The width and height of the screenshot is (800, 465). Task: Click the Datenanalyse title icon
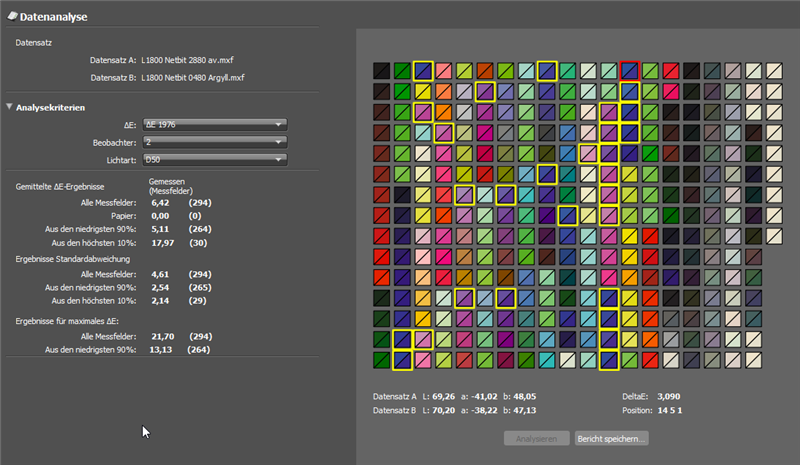13,15
